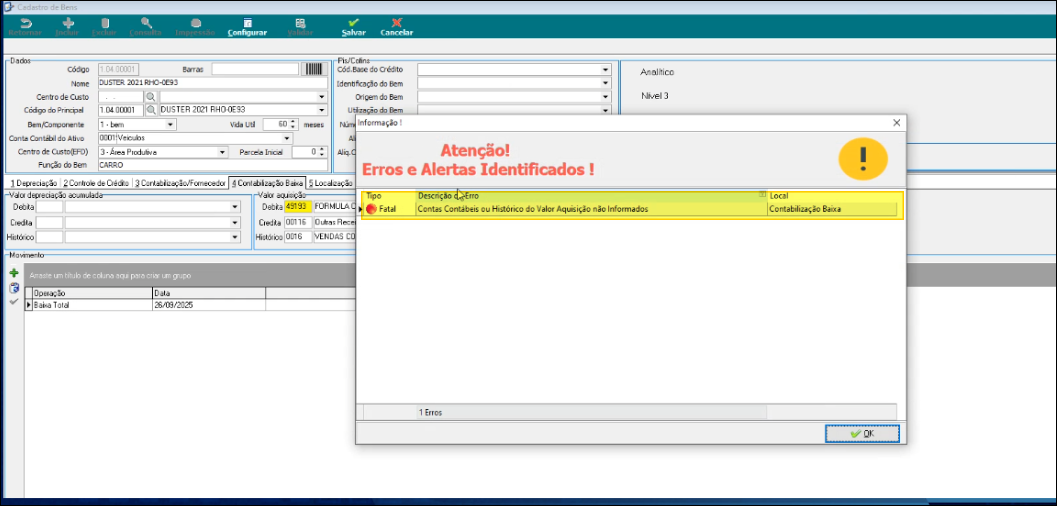Click the yellow warning exclamation icon
This screenshot has width=1057, height=506.
point(862,158)
